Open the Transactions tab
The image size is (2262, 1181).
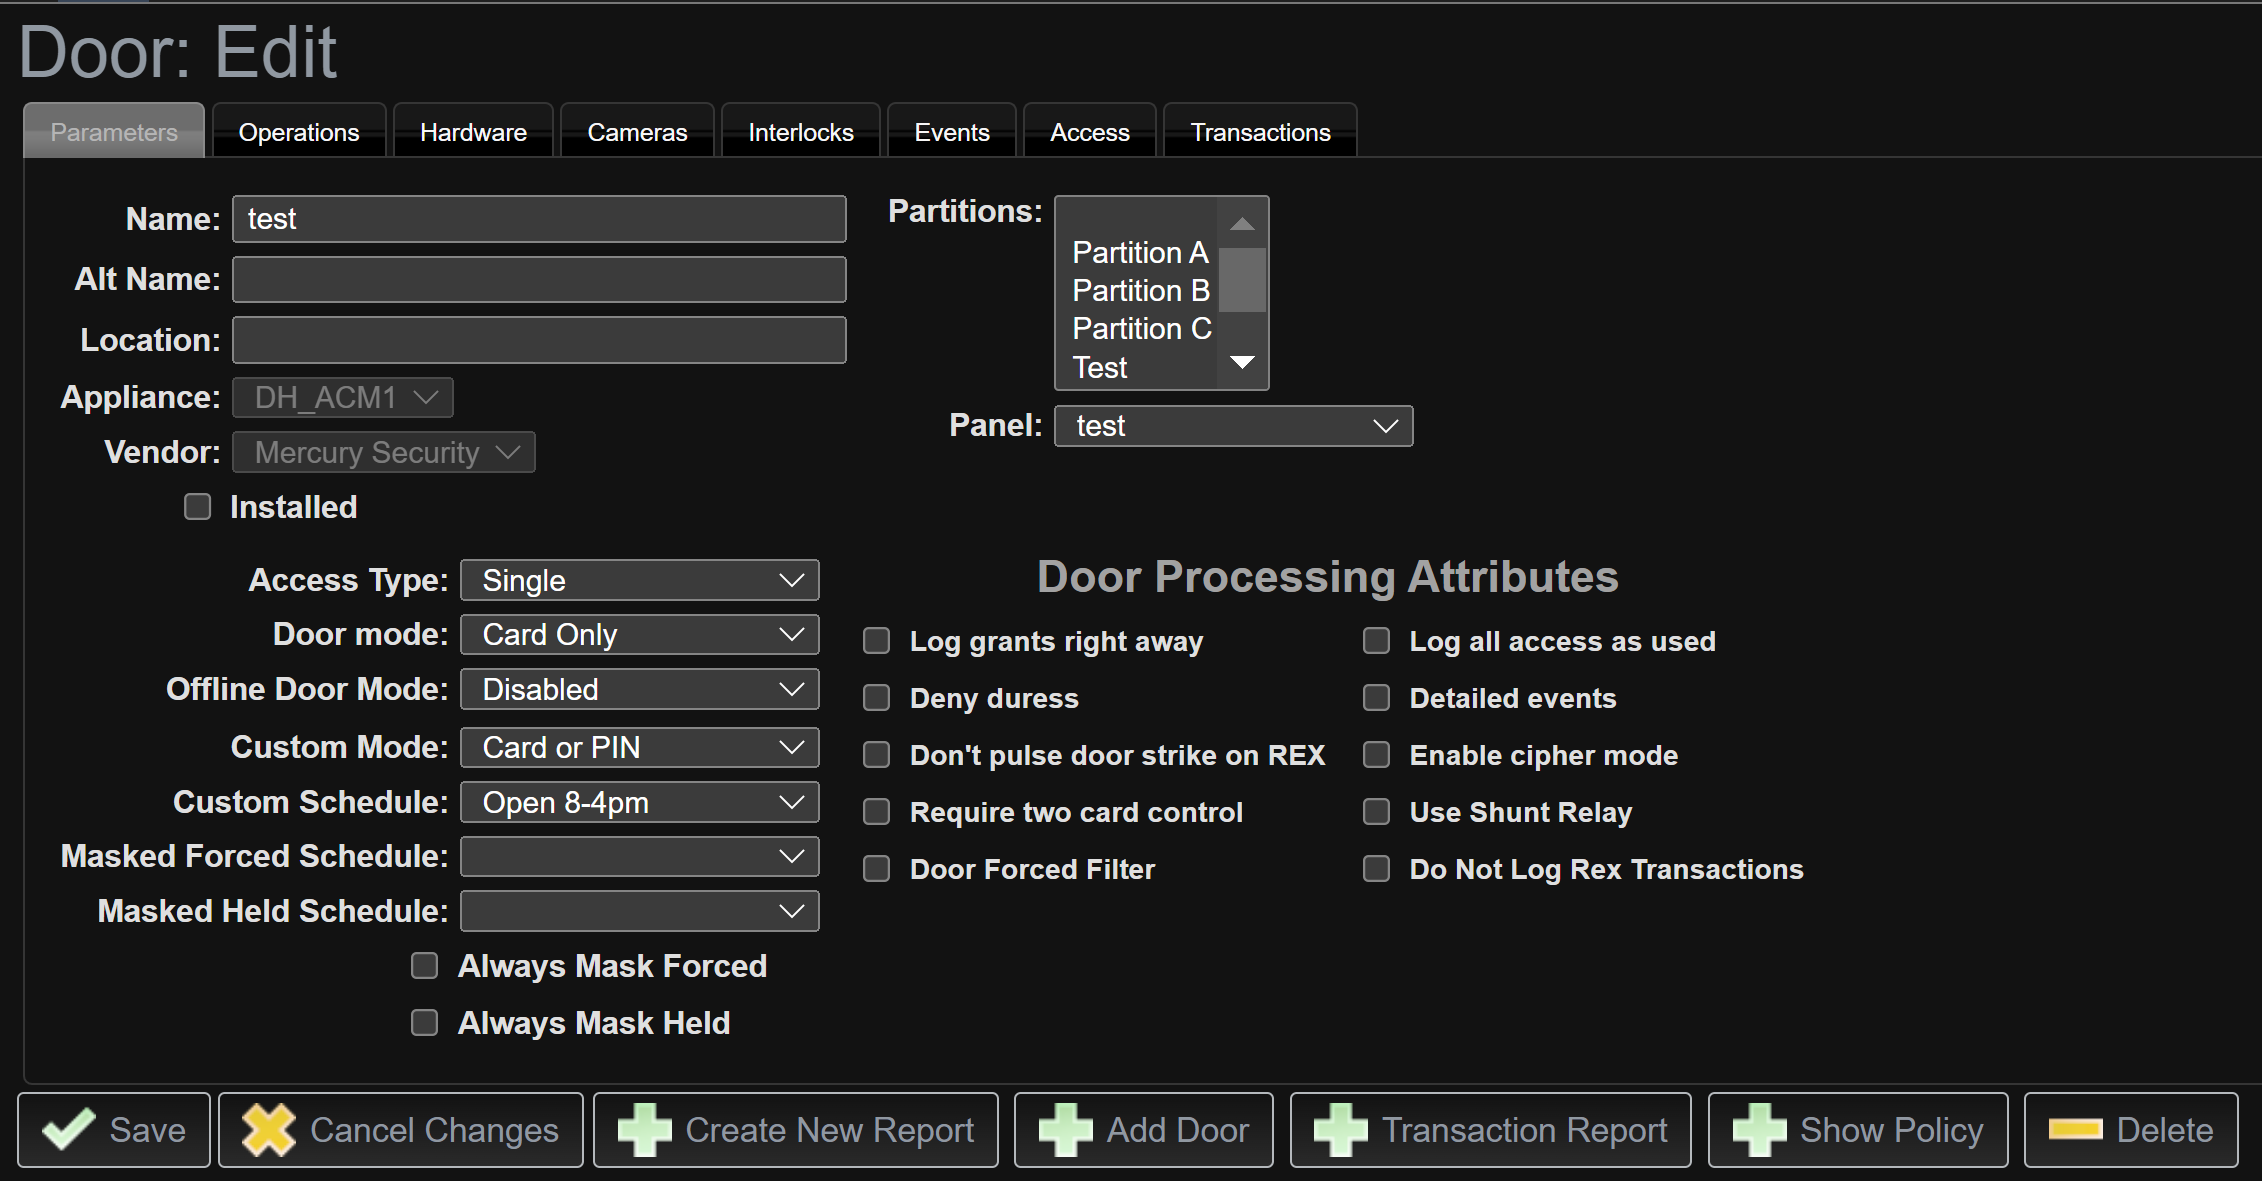(x=1259, y=130)
